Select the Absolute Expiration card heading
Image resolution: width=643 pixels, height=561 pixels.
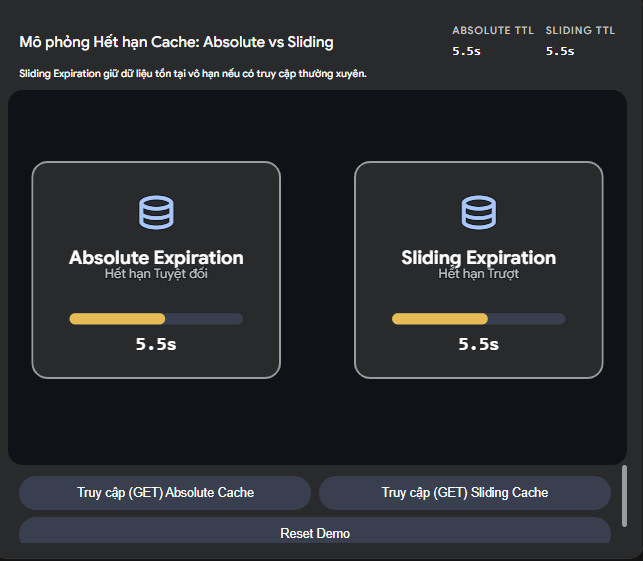(156, 257)
